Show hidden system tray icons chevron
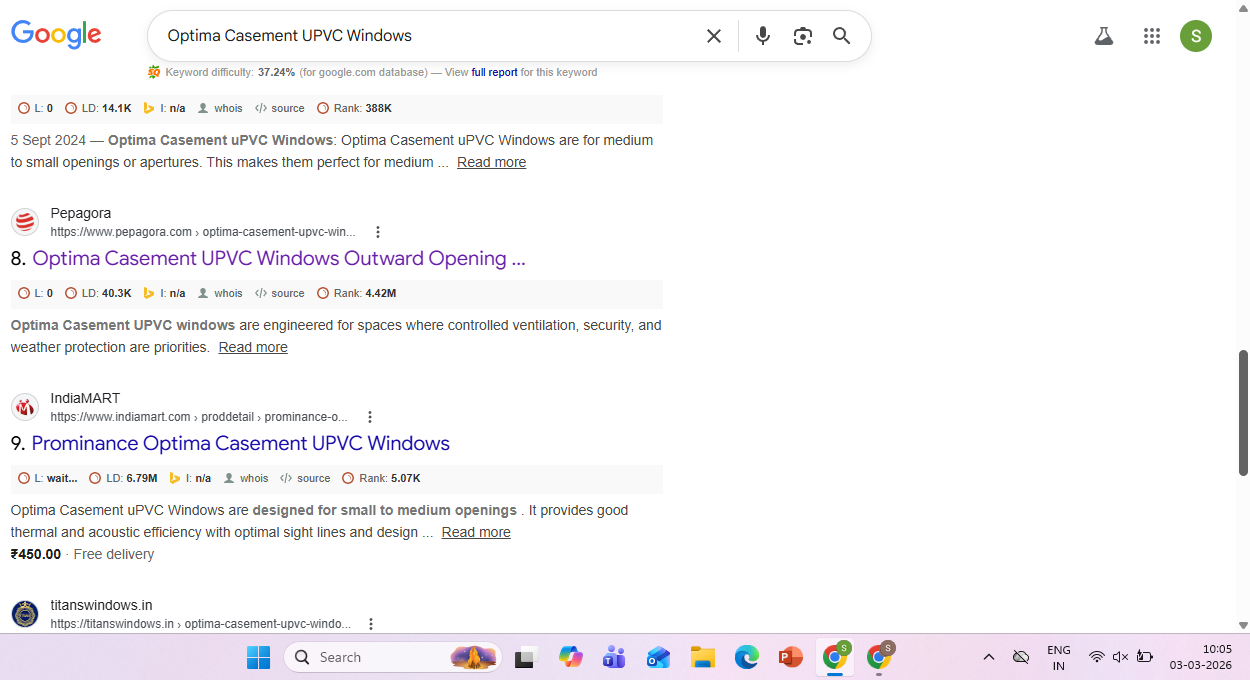Screen dimensions: 1250x680 [x=989, y=657]
